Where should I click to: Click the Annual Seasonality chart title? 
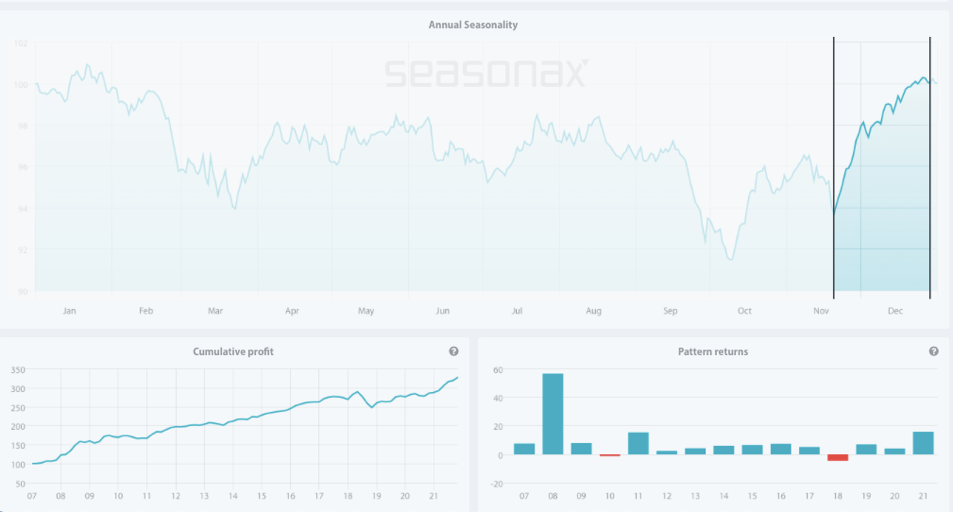[473, 25]
